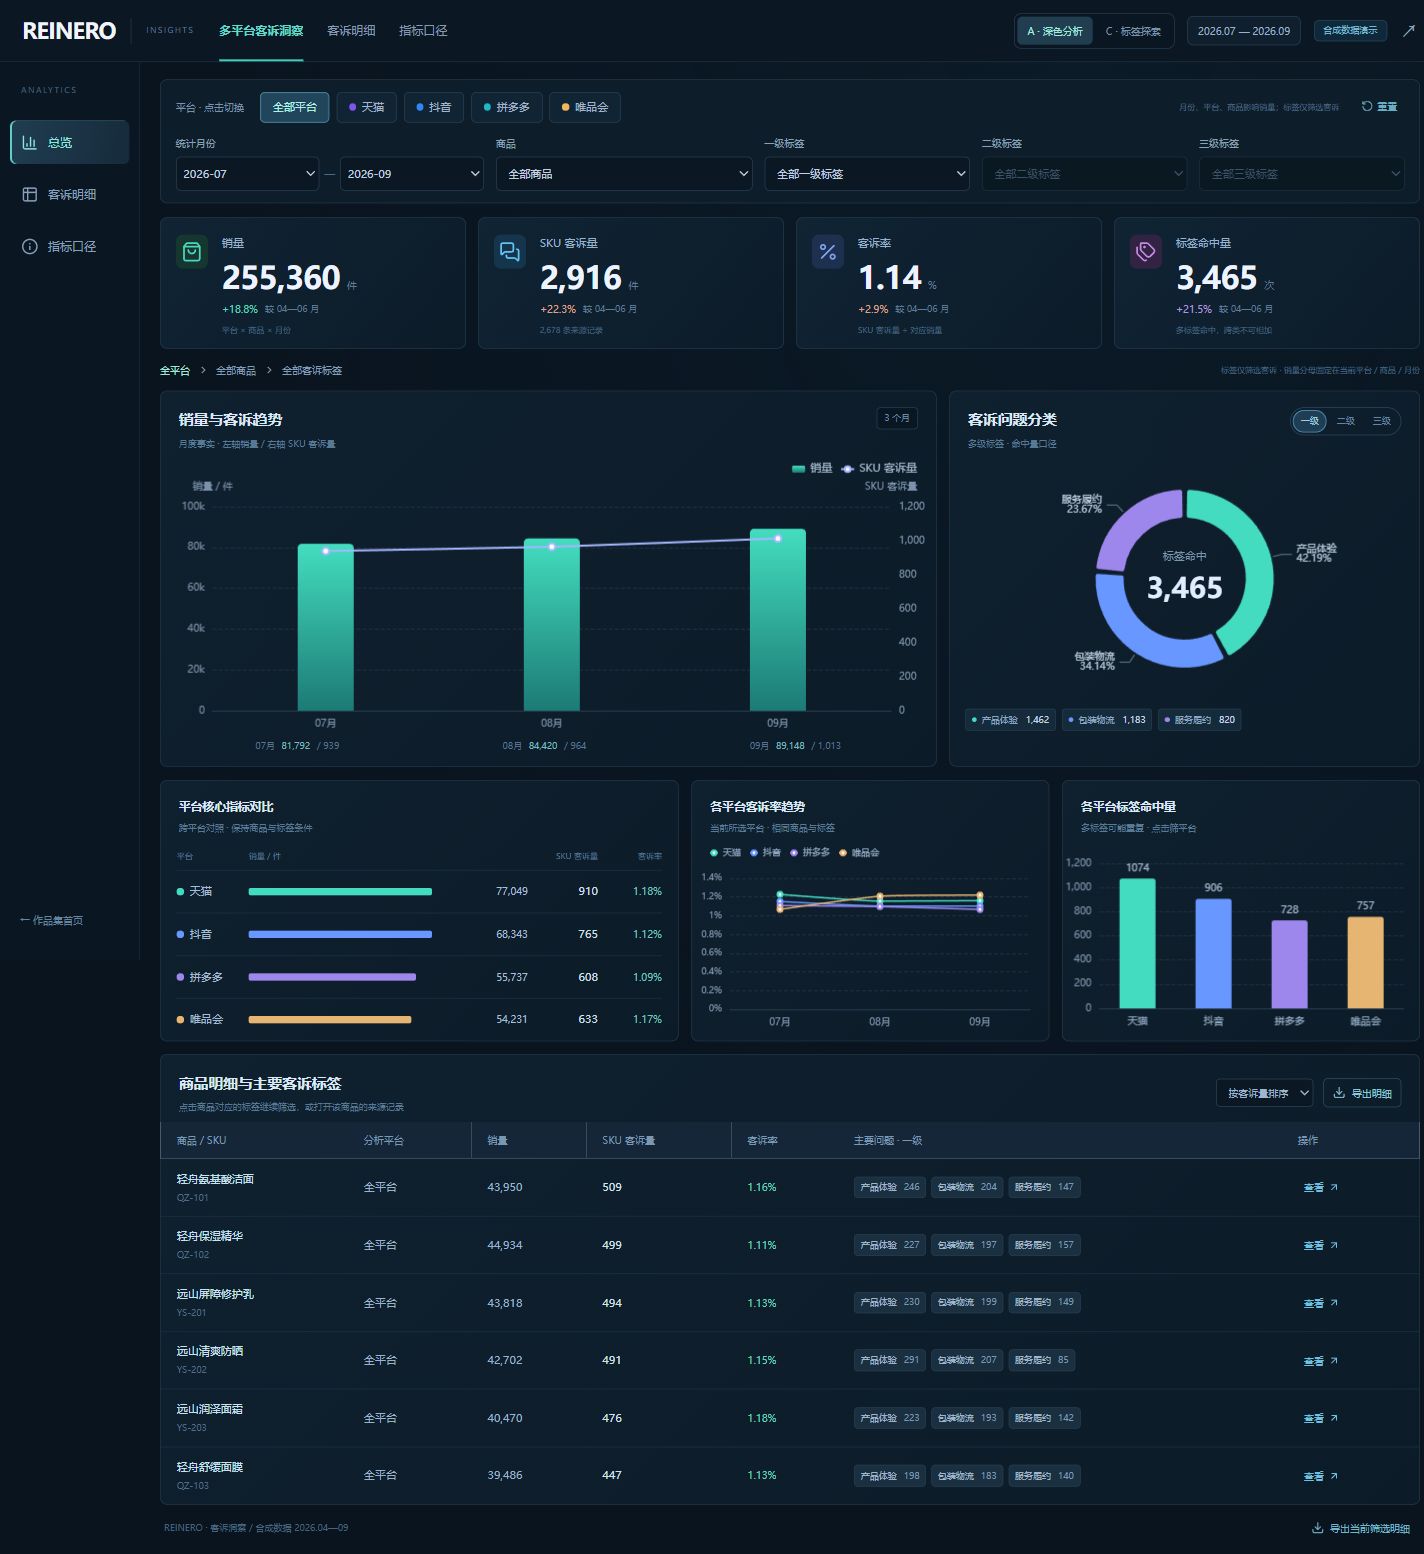
Task: Click the SKU 客诉量 chat bubble icon
Action: coord(510,252)
